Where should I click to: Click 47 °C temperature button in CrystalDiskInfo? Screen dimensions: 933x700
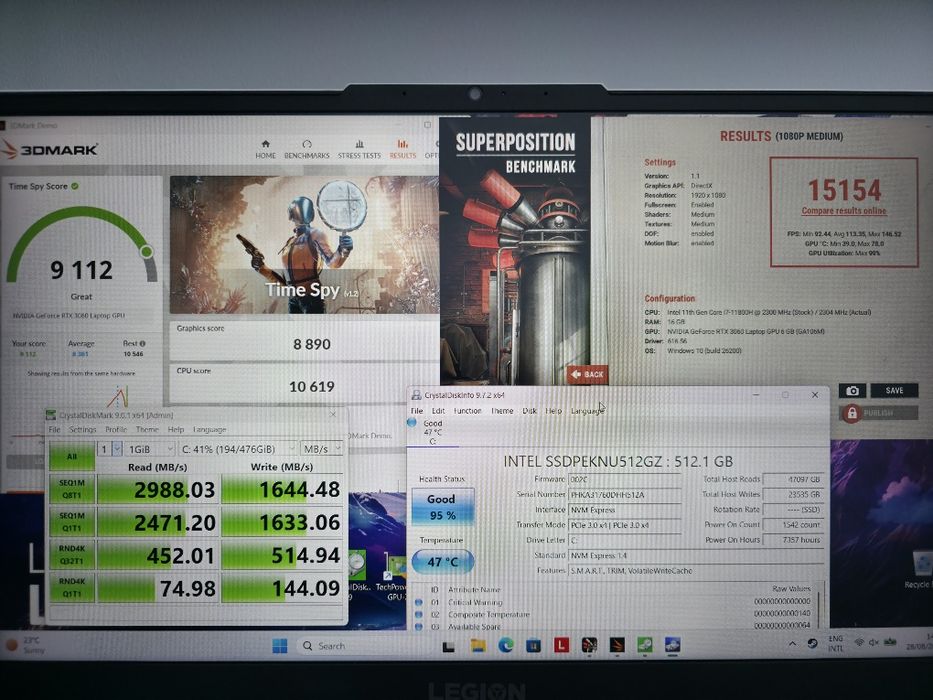442,562
